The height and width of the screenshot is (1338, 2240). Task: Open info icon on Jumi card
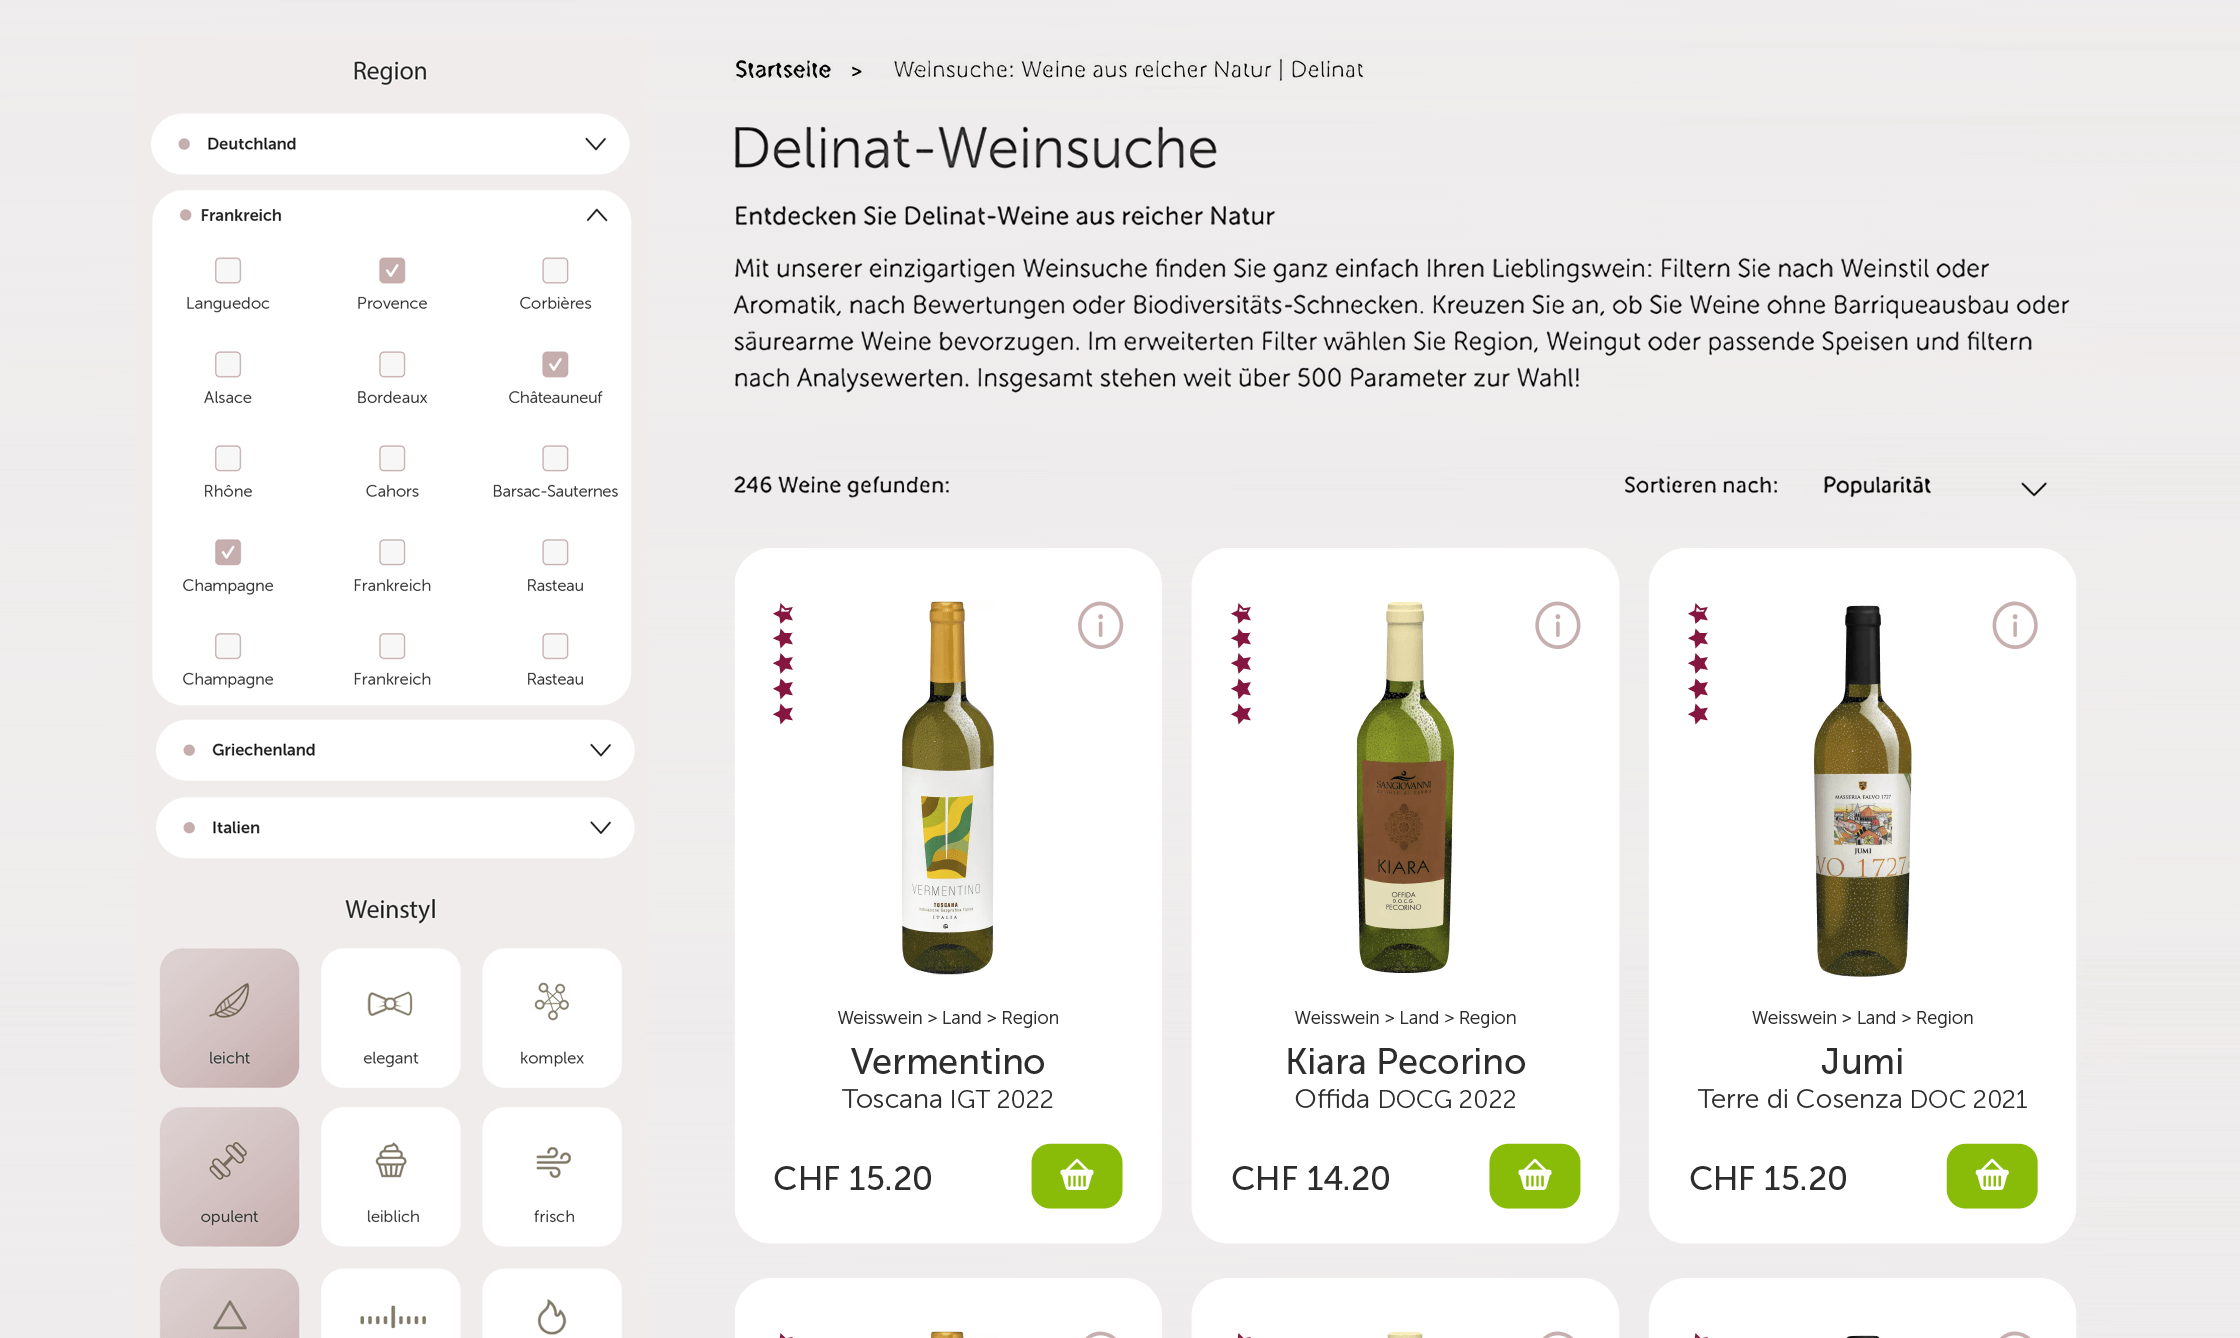[x=2014, y=626]
